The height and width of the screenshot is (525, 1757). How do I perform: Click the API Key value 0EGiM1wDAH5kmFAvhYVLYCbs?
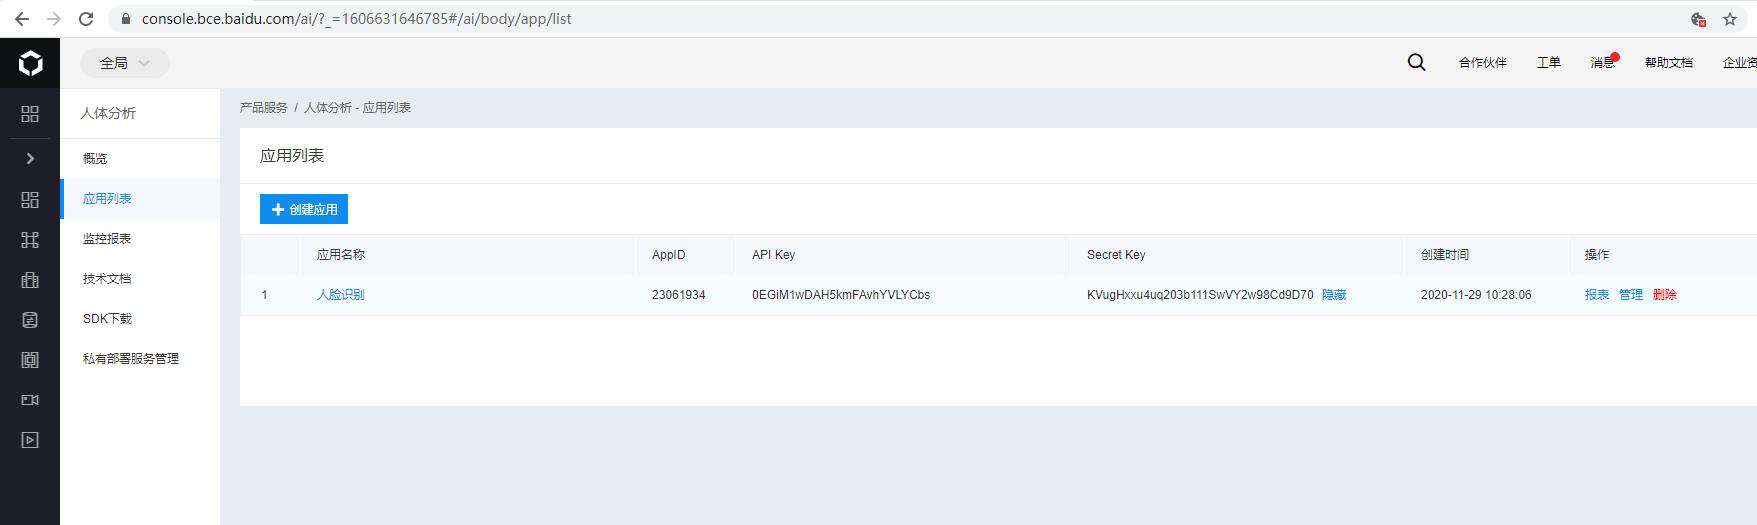tap(841, 295)
